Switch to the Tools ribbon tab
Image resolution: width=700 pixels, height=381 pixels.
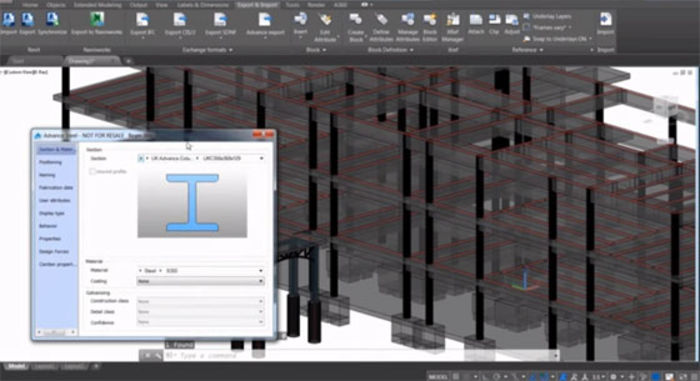292,5
